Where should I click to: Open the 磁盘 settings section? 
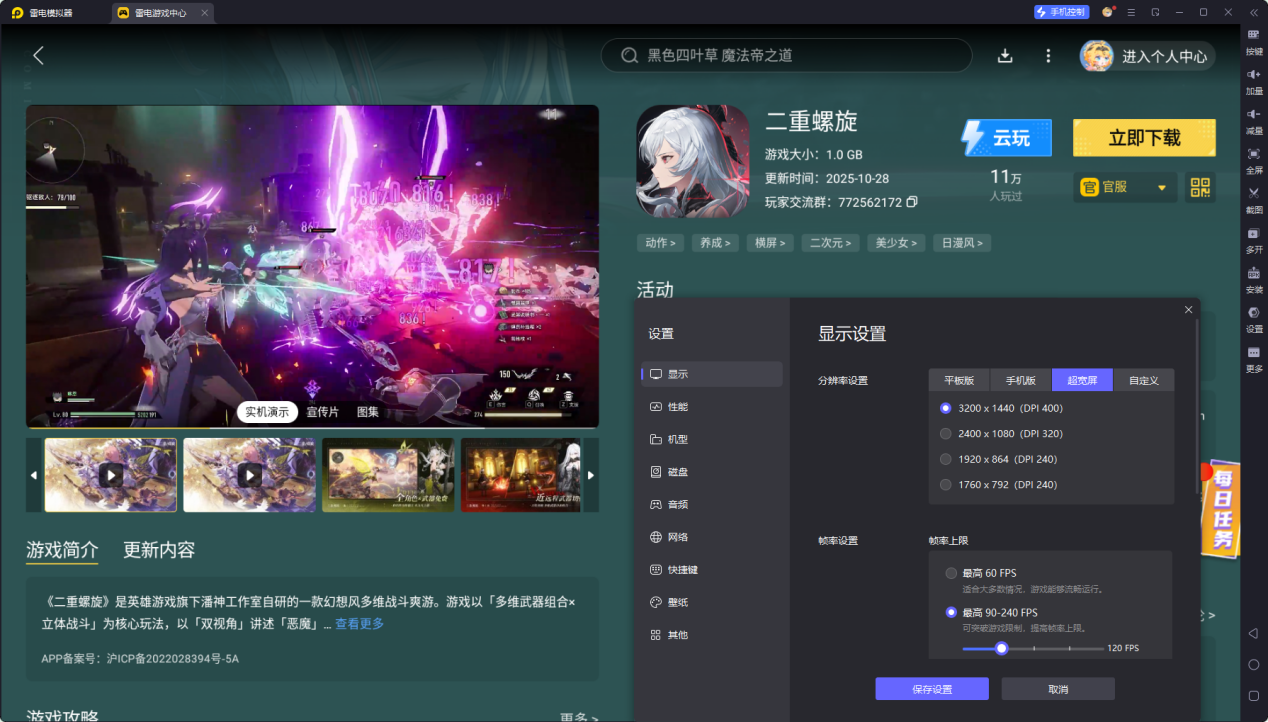point(712,472)
